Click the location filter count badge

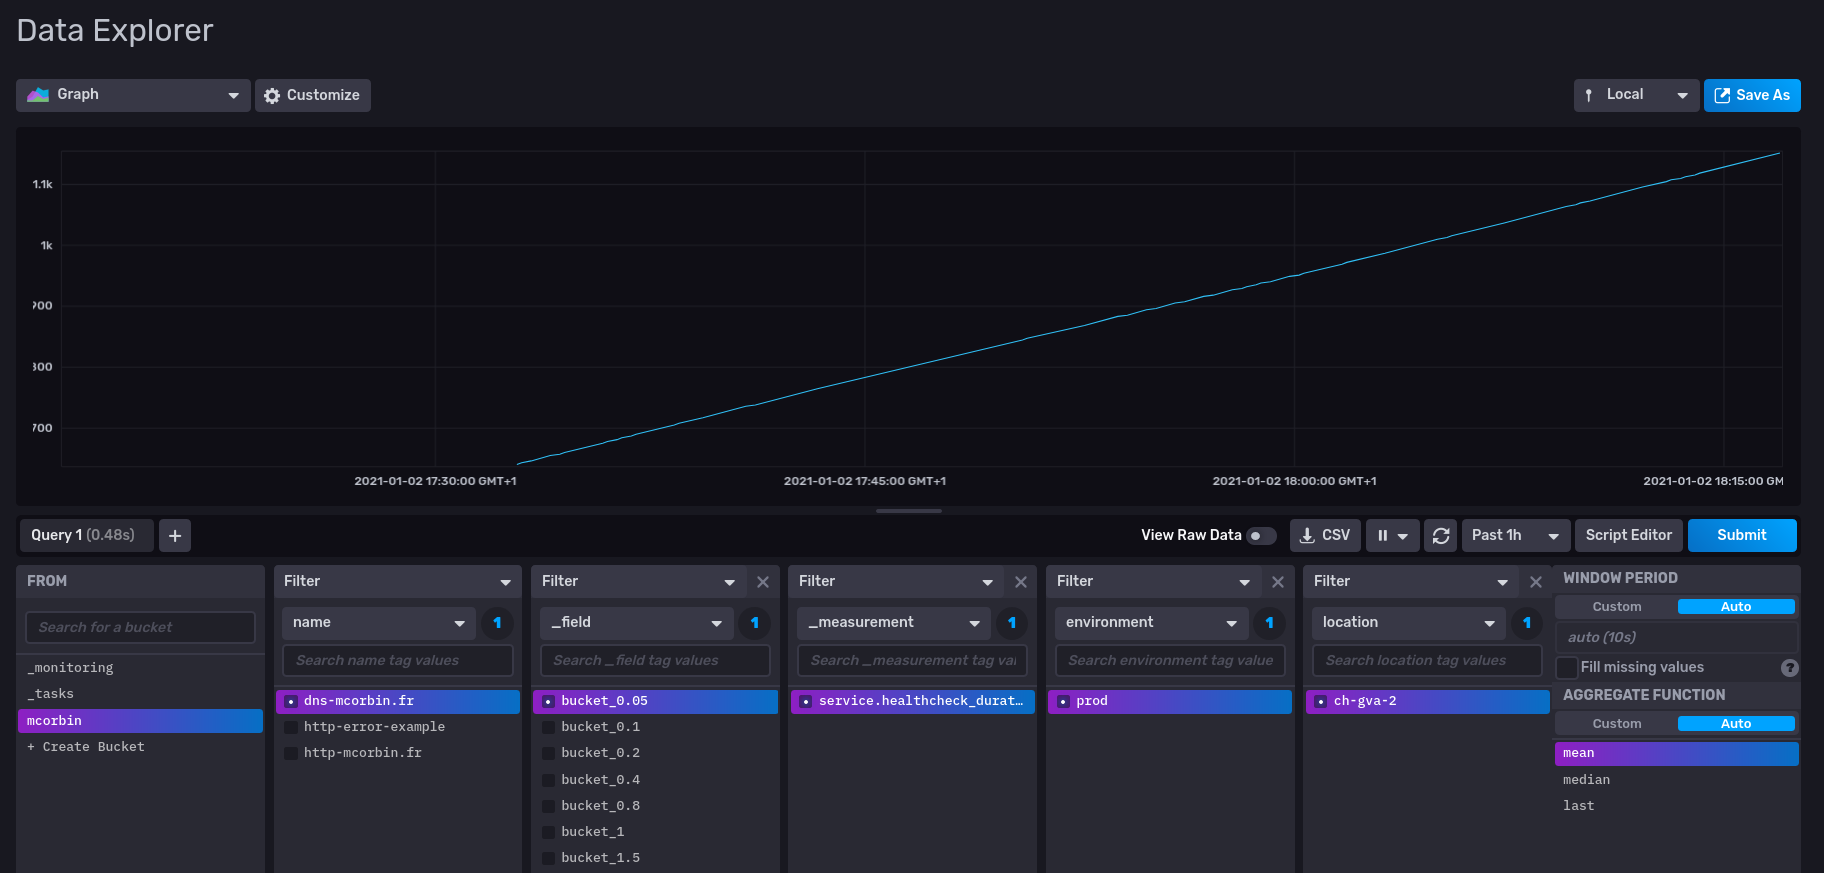[x=1527, y=623]
